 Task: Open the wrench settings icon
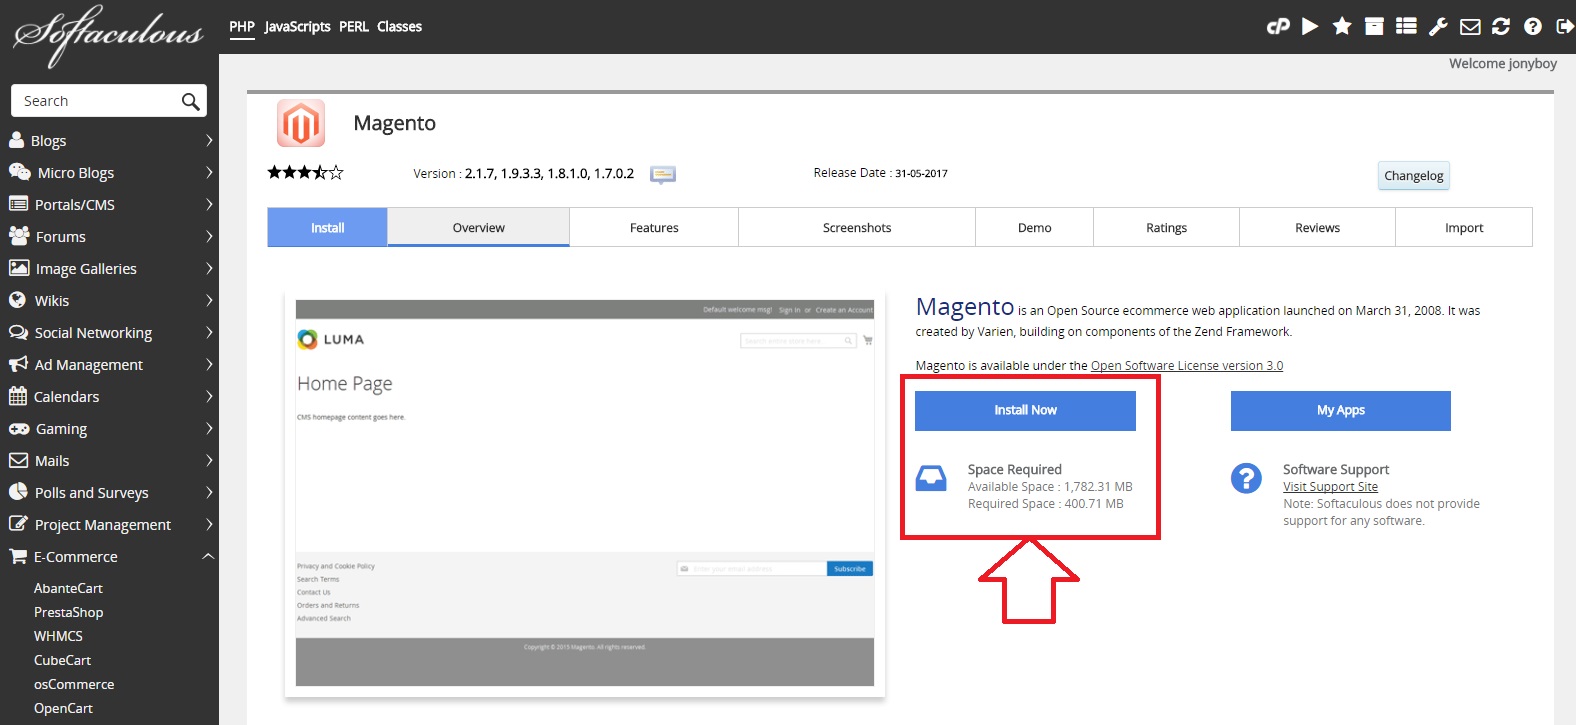(1438, 27)
